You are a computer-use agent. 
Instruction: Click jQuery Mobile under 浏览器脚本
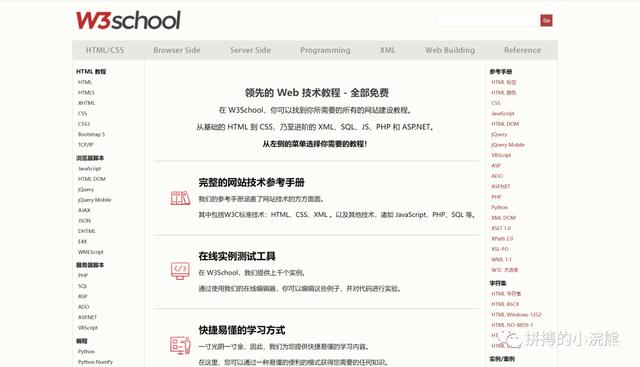click(x=94, y=200)
